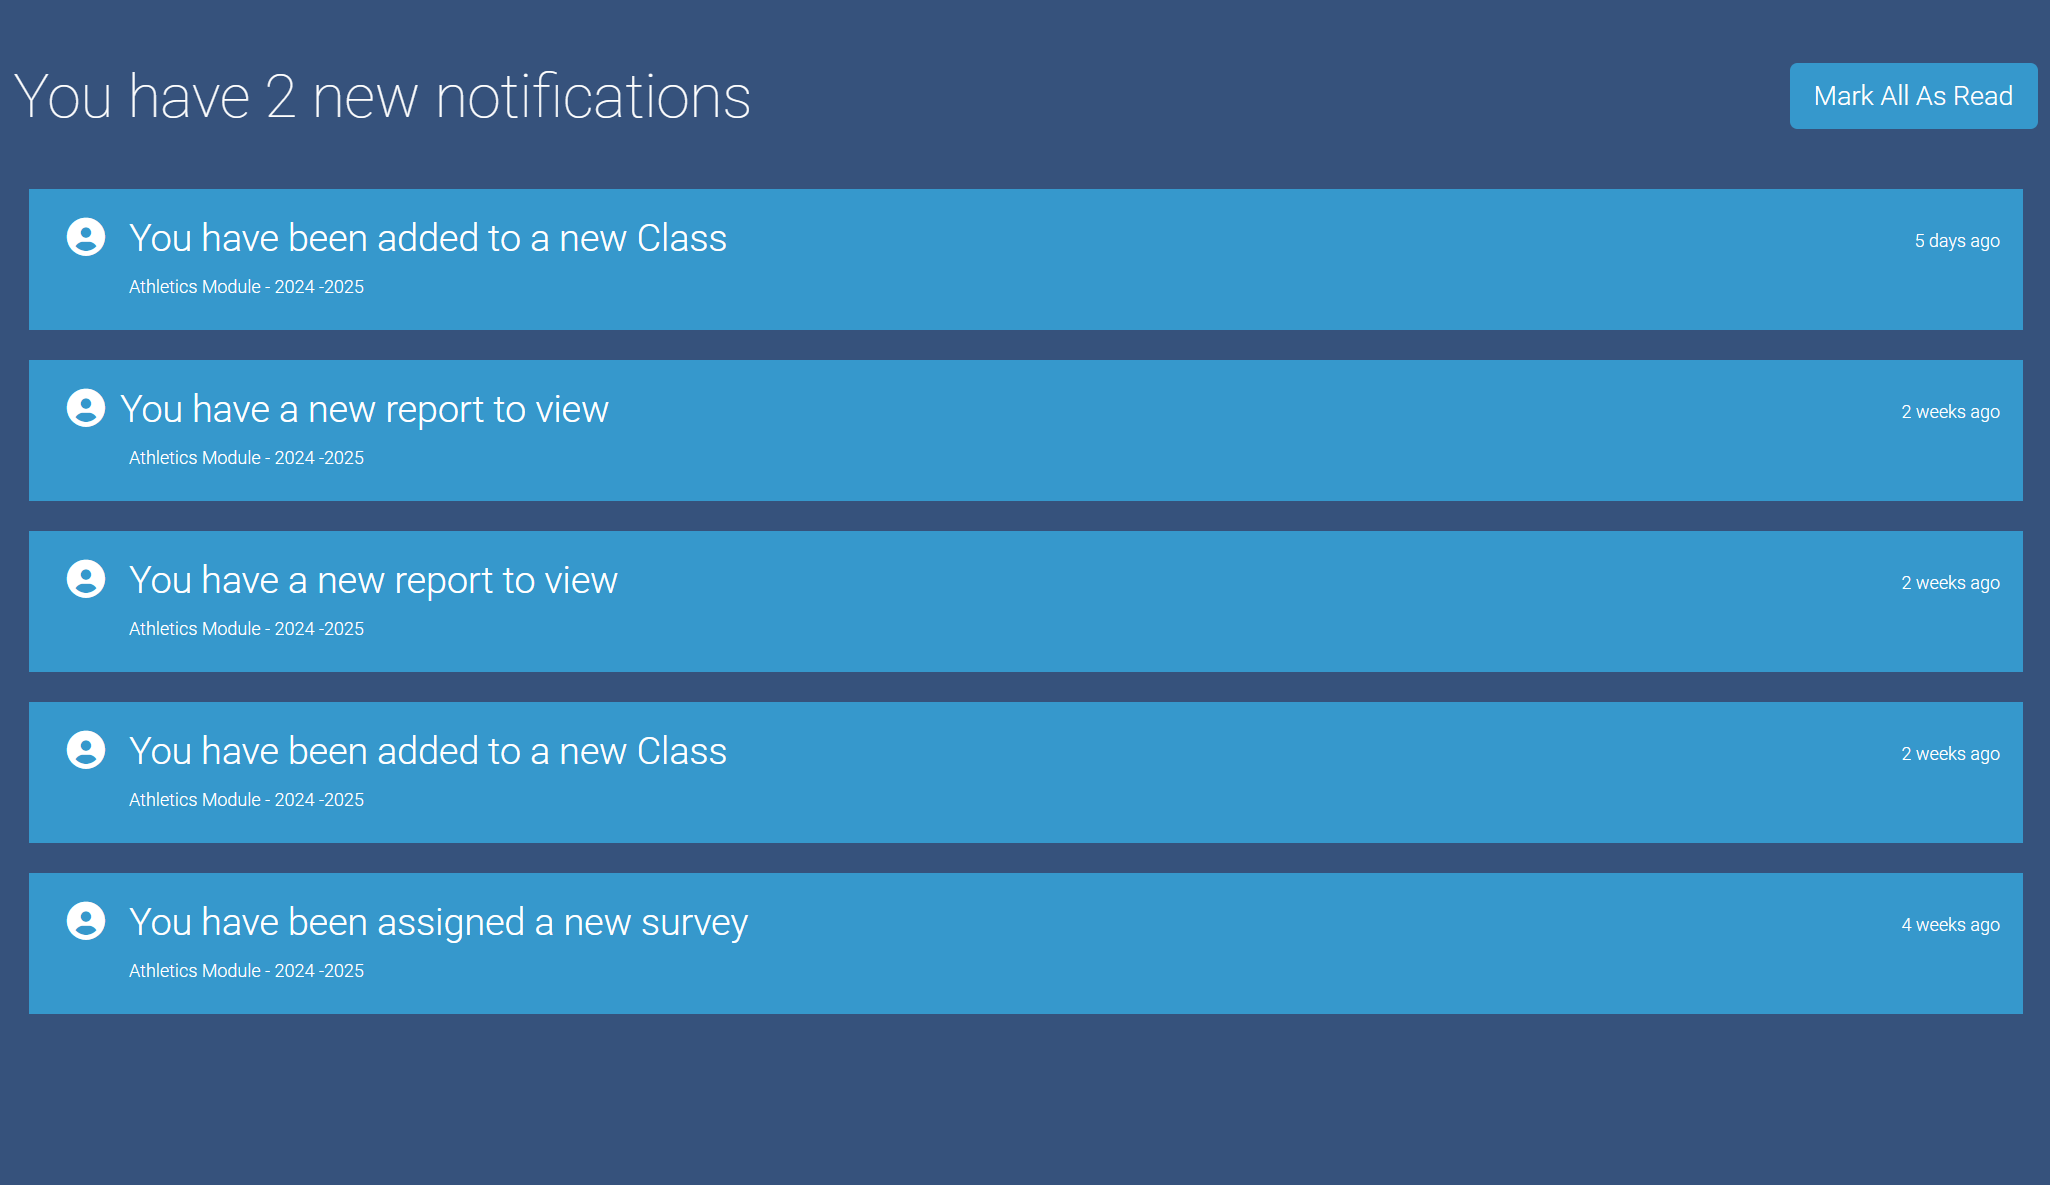Click the '4 weeks ago' timestamp
The width and height of the screenshot is (2050, 1185).
(1950, 925)
